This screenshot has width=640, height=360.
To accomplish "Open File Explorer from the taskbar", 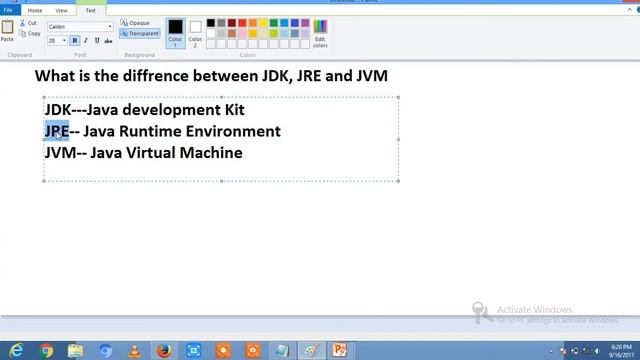I will 75,351.
